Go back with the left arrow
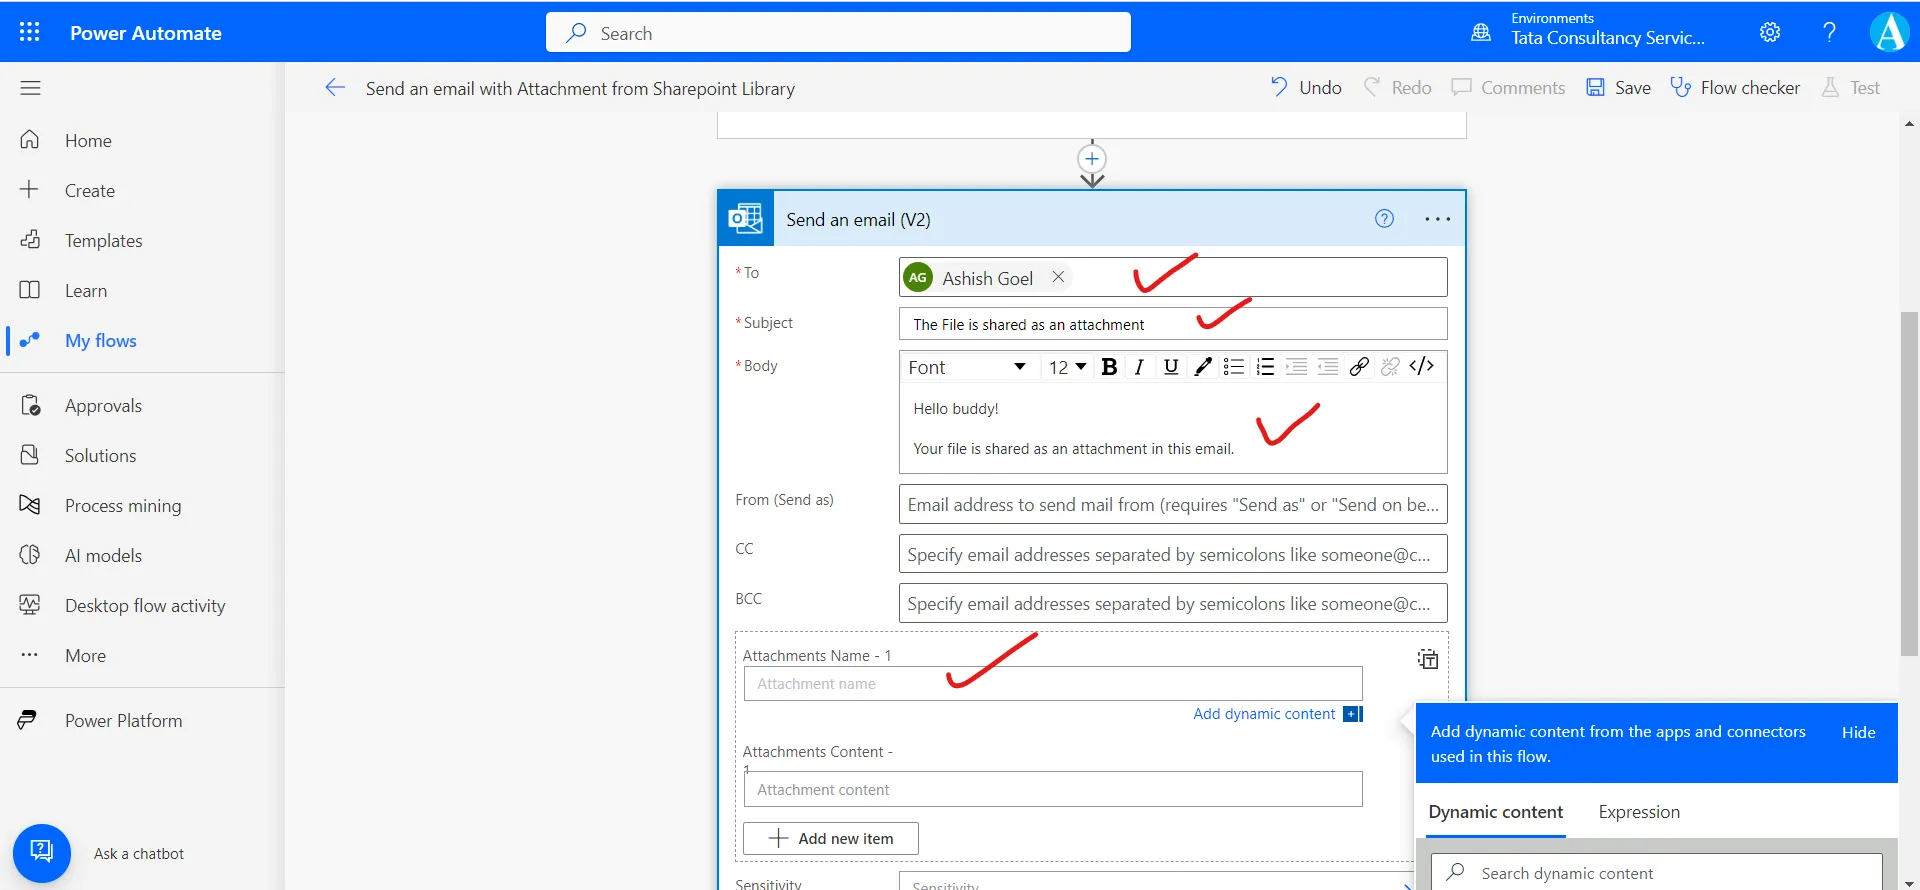 coord(335,88)
